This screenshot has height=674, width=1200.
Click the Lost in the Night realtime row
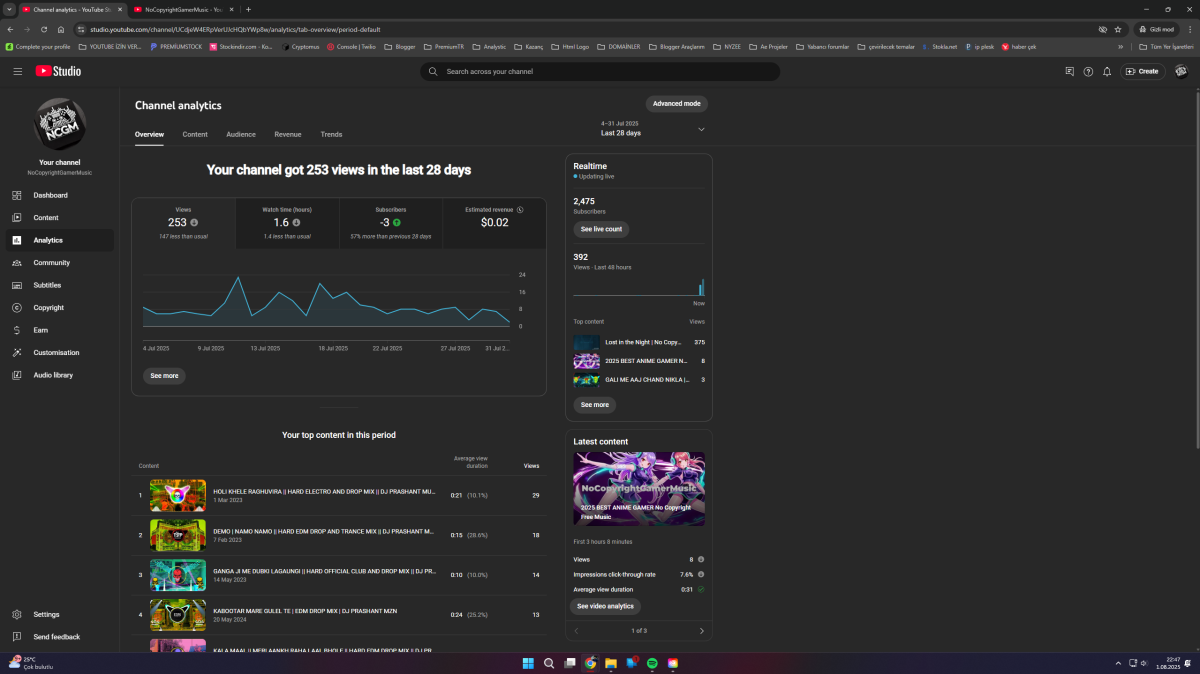click(x=639, y=342)
